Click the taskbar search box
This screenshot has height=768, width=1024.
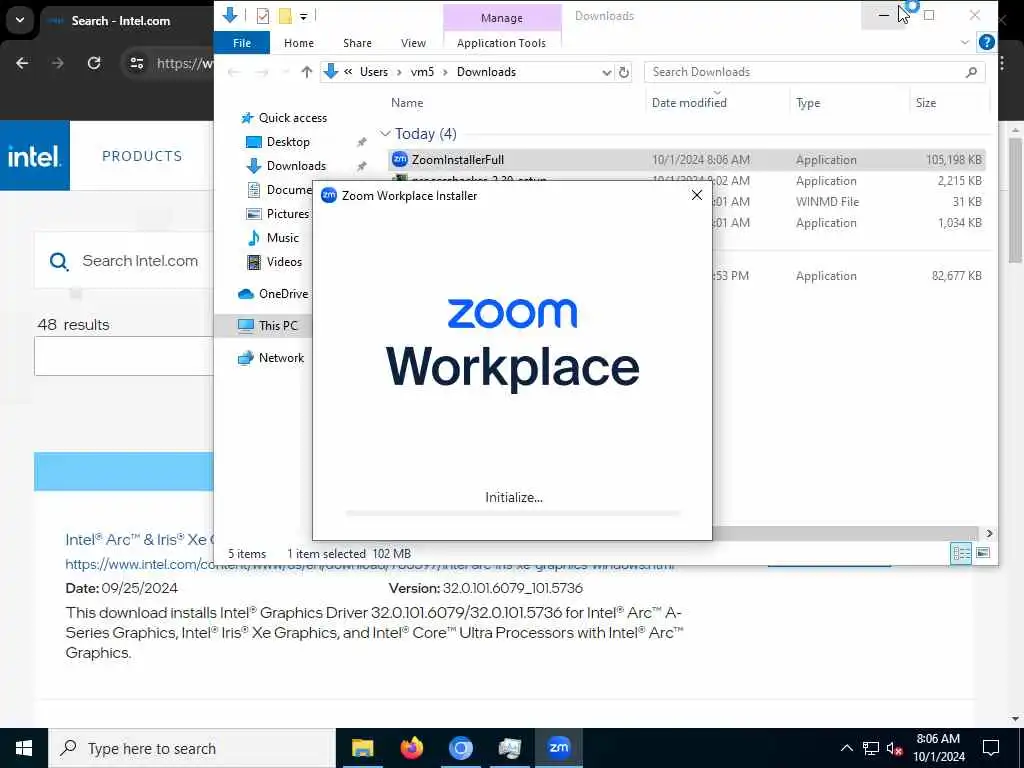(192, 748)
